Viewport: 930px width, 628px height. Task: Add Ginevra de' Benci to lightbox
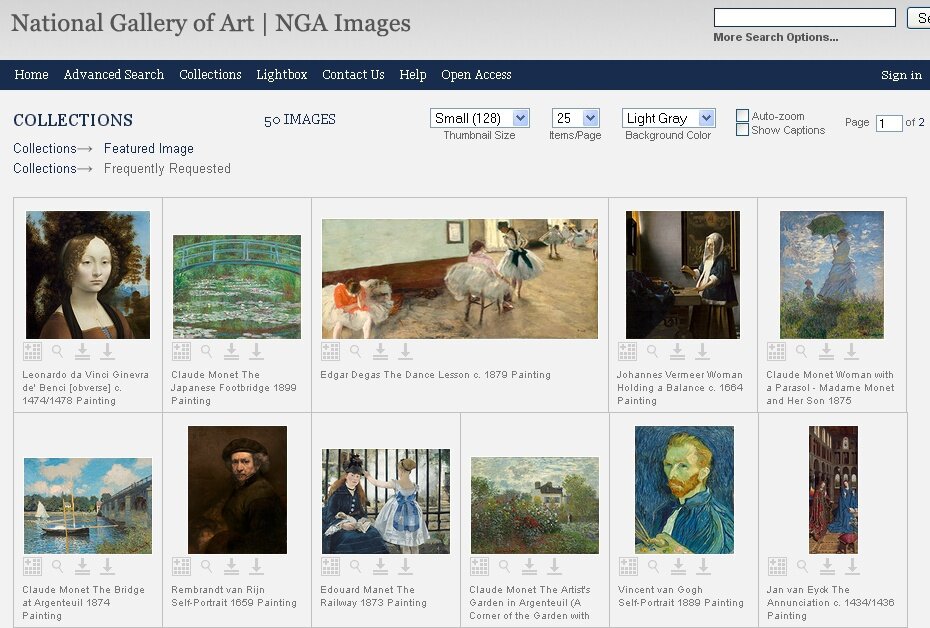coord(33,352)
